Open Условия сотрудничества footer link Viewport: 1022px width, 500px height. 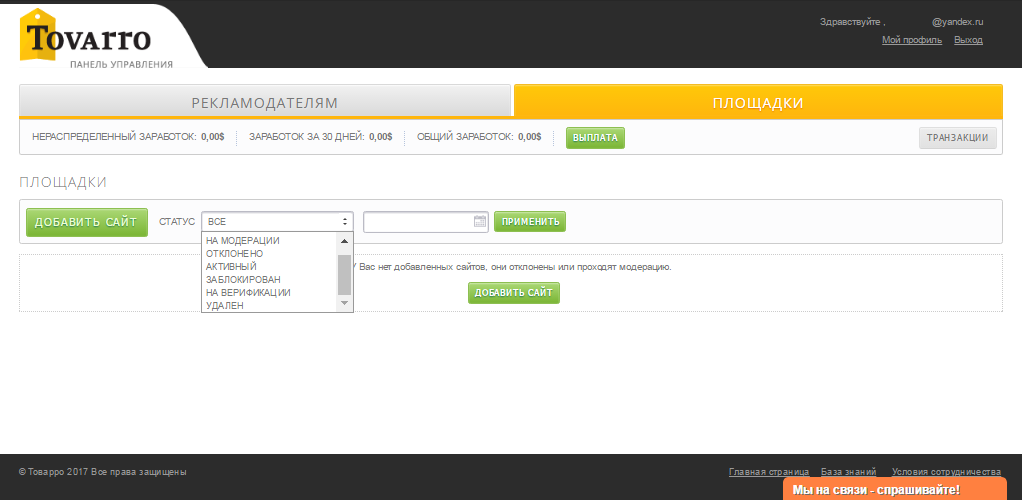pos(946,472)
